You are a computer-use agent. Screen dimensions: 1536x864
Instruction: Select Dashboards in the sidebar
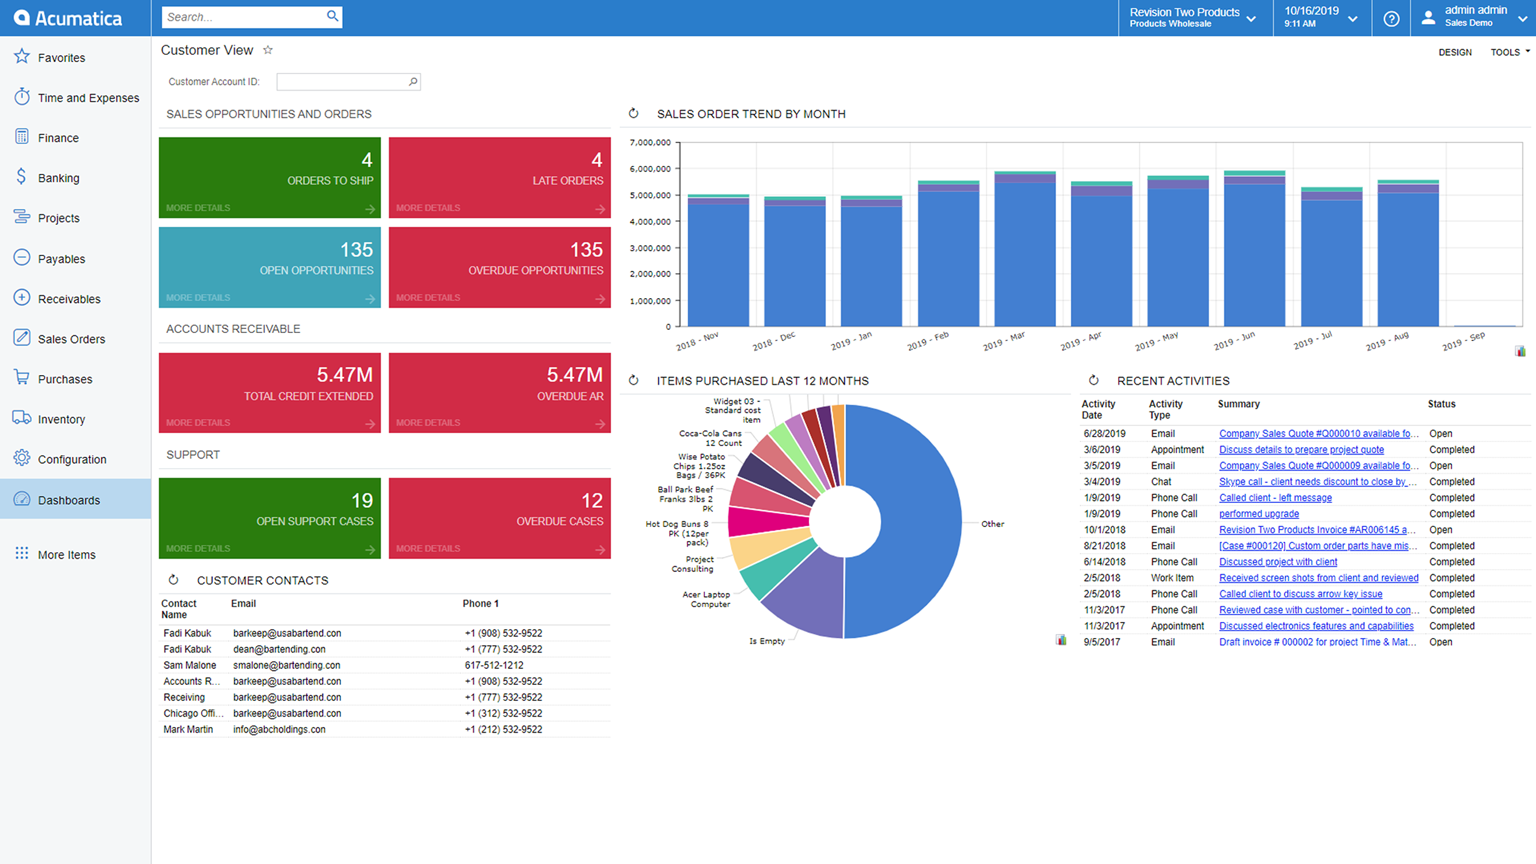[69, 499]
